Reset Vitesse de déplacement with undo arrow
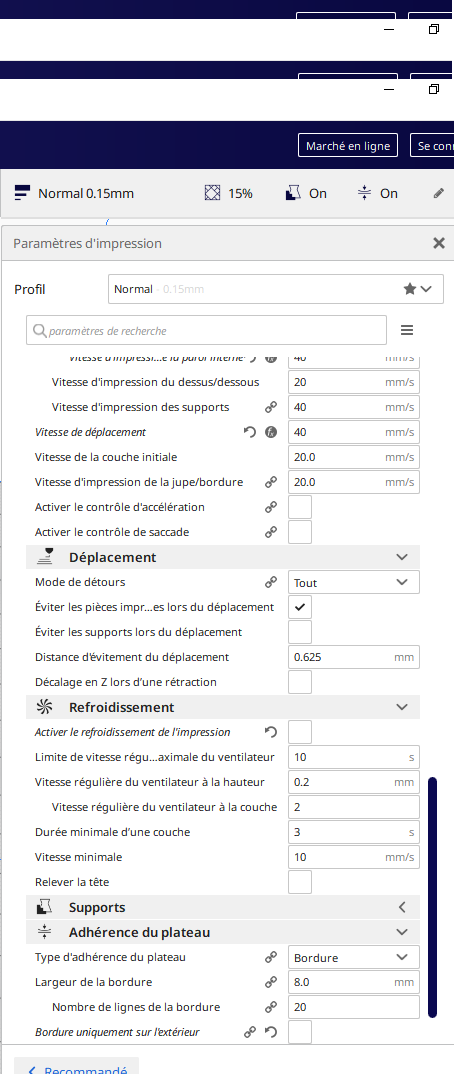This screenshot has width=454, height=1074. pos(250,432)
